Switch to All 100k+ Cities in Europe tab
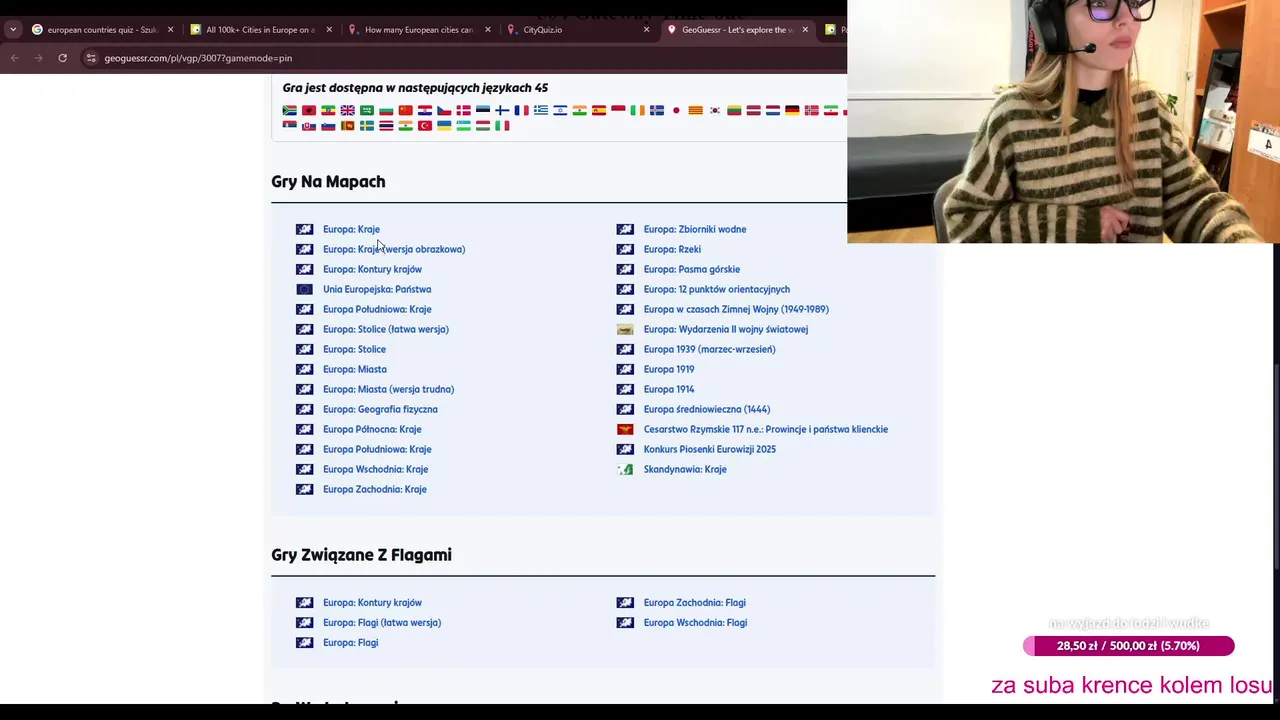The height and width of the screenshot is (720, 1280). pos(261,30)
